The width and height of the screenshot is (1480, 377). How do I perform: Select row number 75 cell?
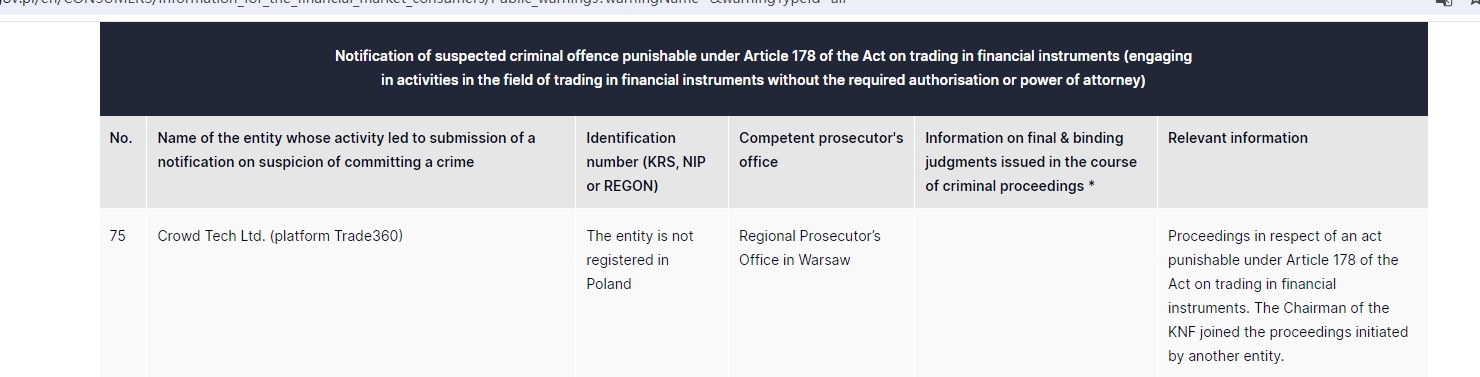point(118,236)
